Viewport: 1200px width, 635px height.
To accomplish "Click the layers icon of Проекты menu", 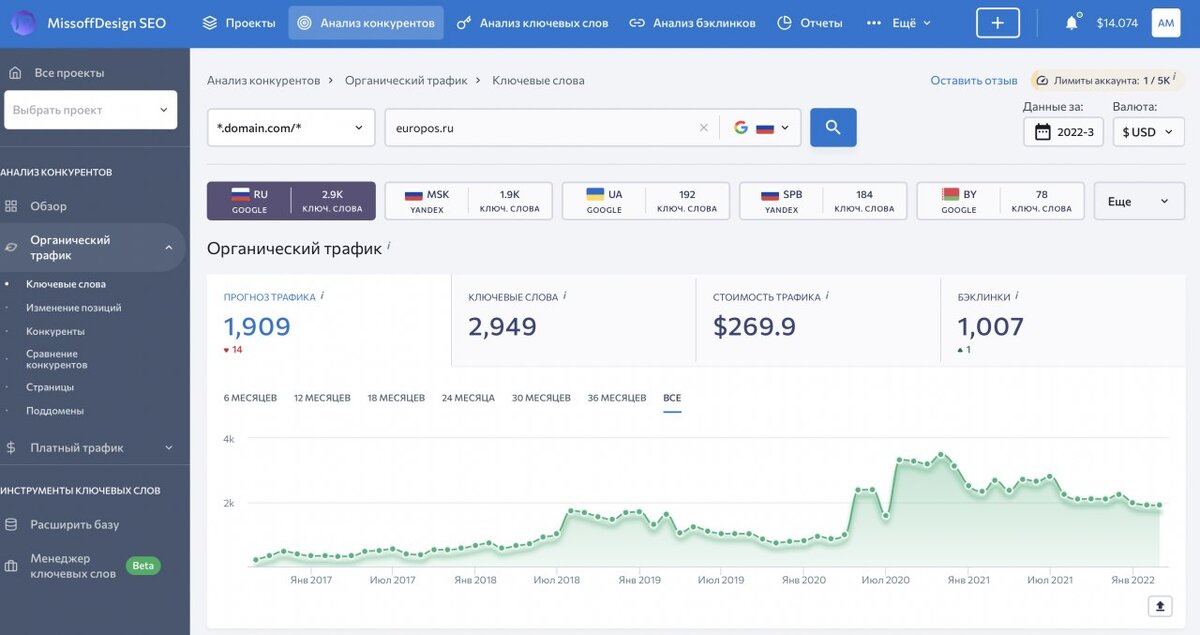I will point(209,22).
